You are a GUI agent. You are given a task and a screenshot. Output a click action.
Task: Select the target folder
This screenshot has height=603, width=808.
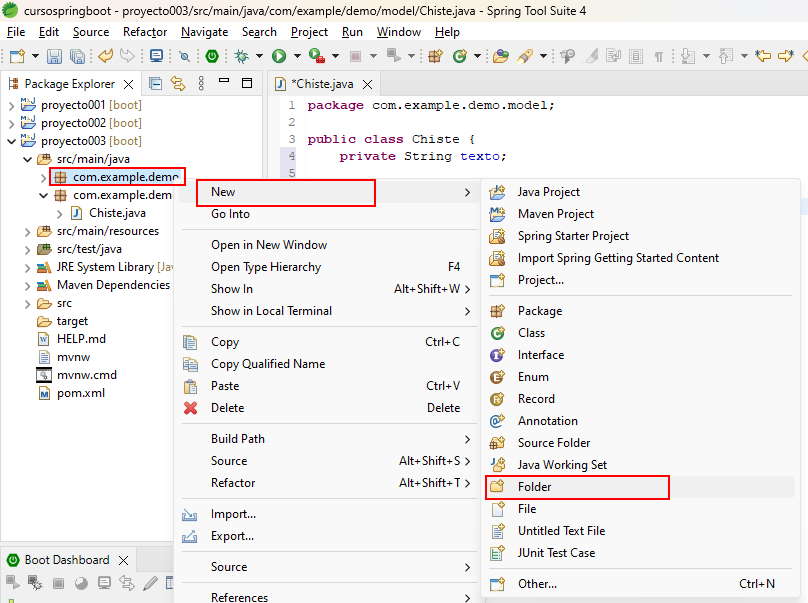(72, 321)
